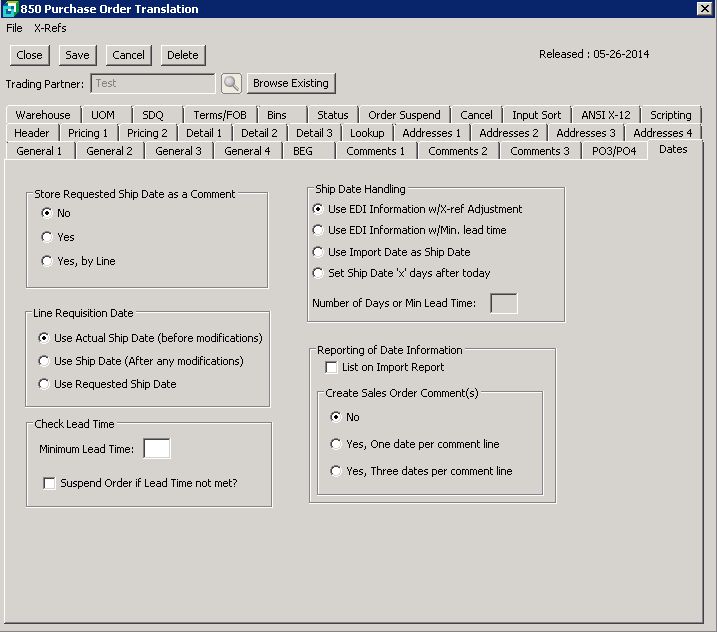Switch to the Order Suspend tab
This screenshot has height=632, width=717.
coord(404,115)
